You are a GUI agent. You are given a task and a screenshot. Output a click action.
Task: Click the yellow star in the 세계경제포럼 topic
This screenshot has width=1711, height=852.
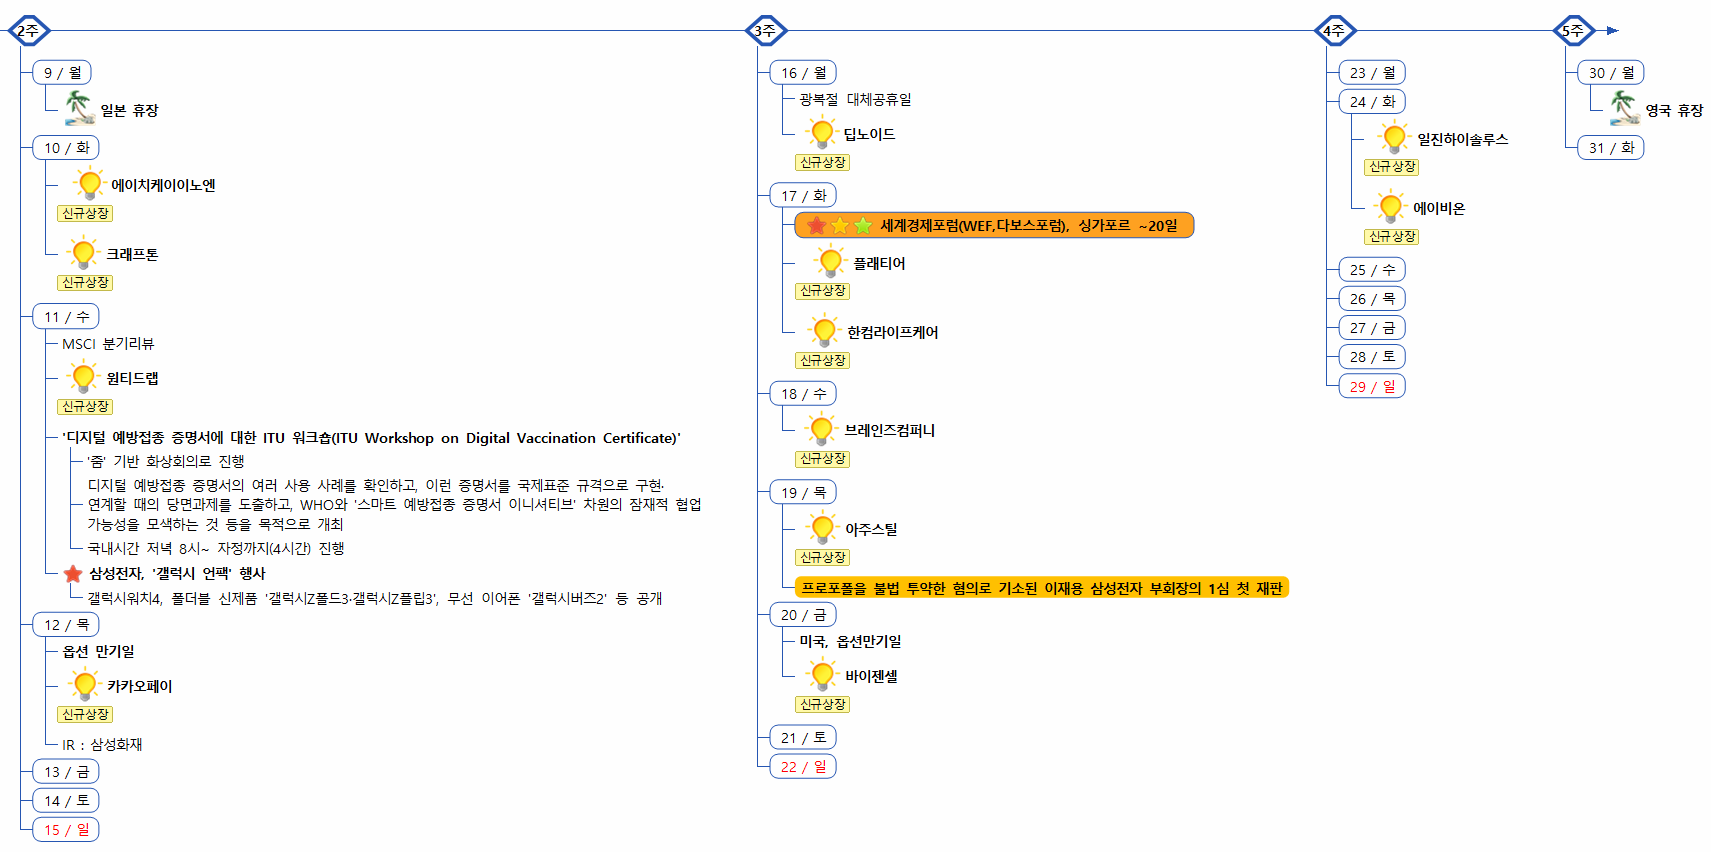pyautogui.click(x=840, y=225)
